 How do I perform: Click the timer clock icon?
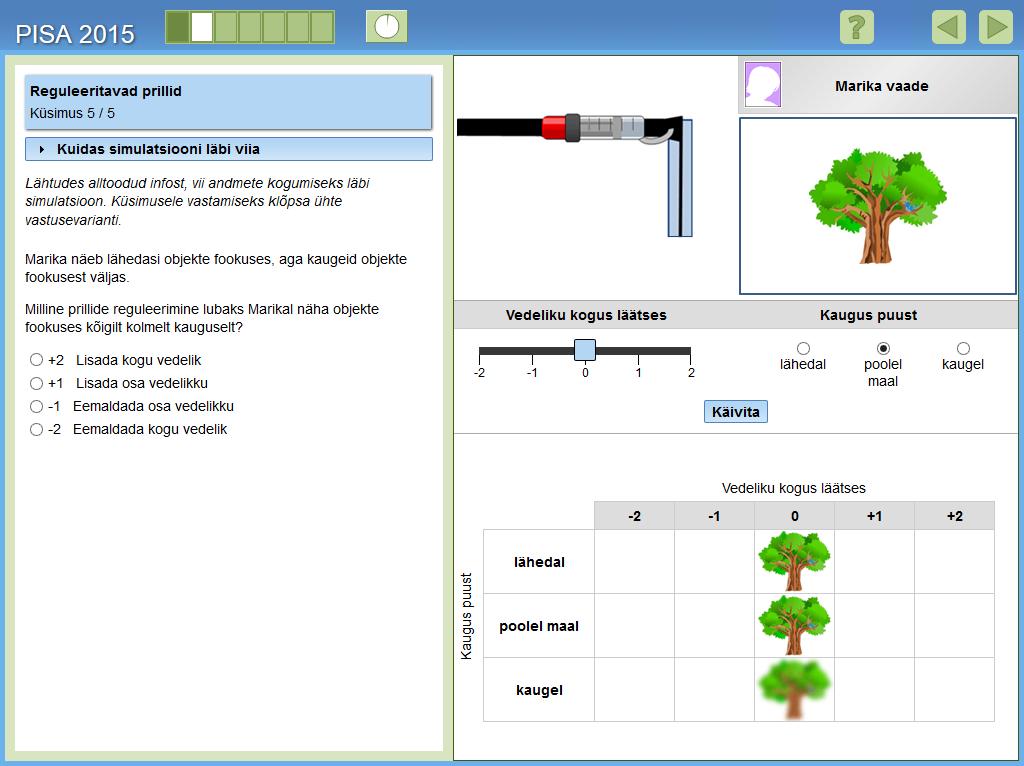[x=387, y=27]
